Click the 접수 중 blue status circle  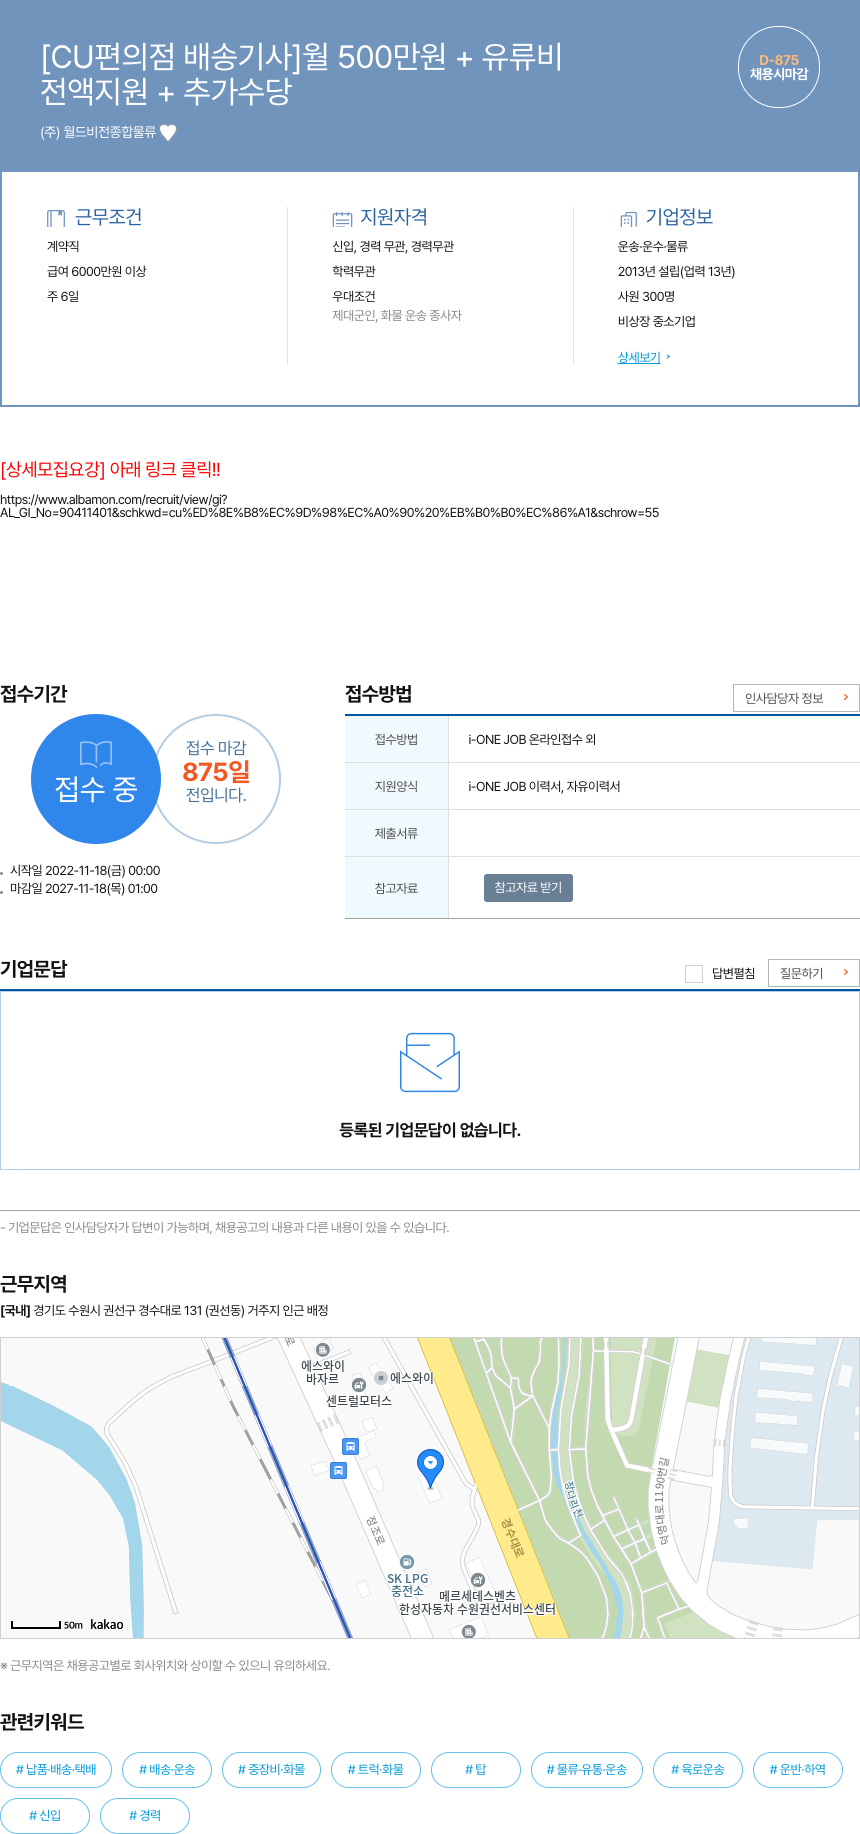pyautogui.click(x=96, y=779)
